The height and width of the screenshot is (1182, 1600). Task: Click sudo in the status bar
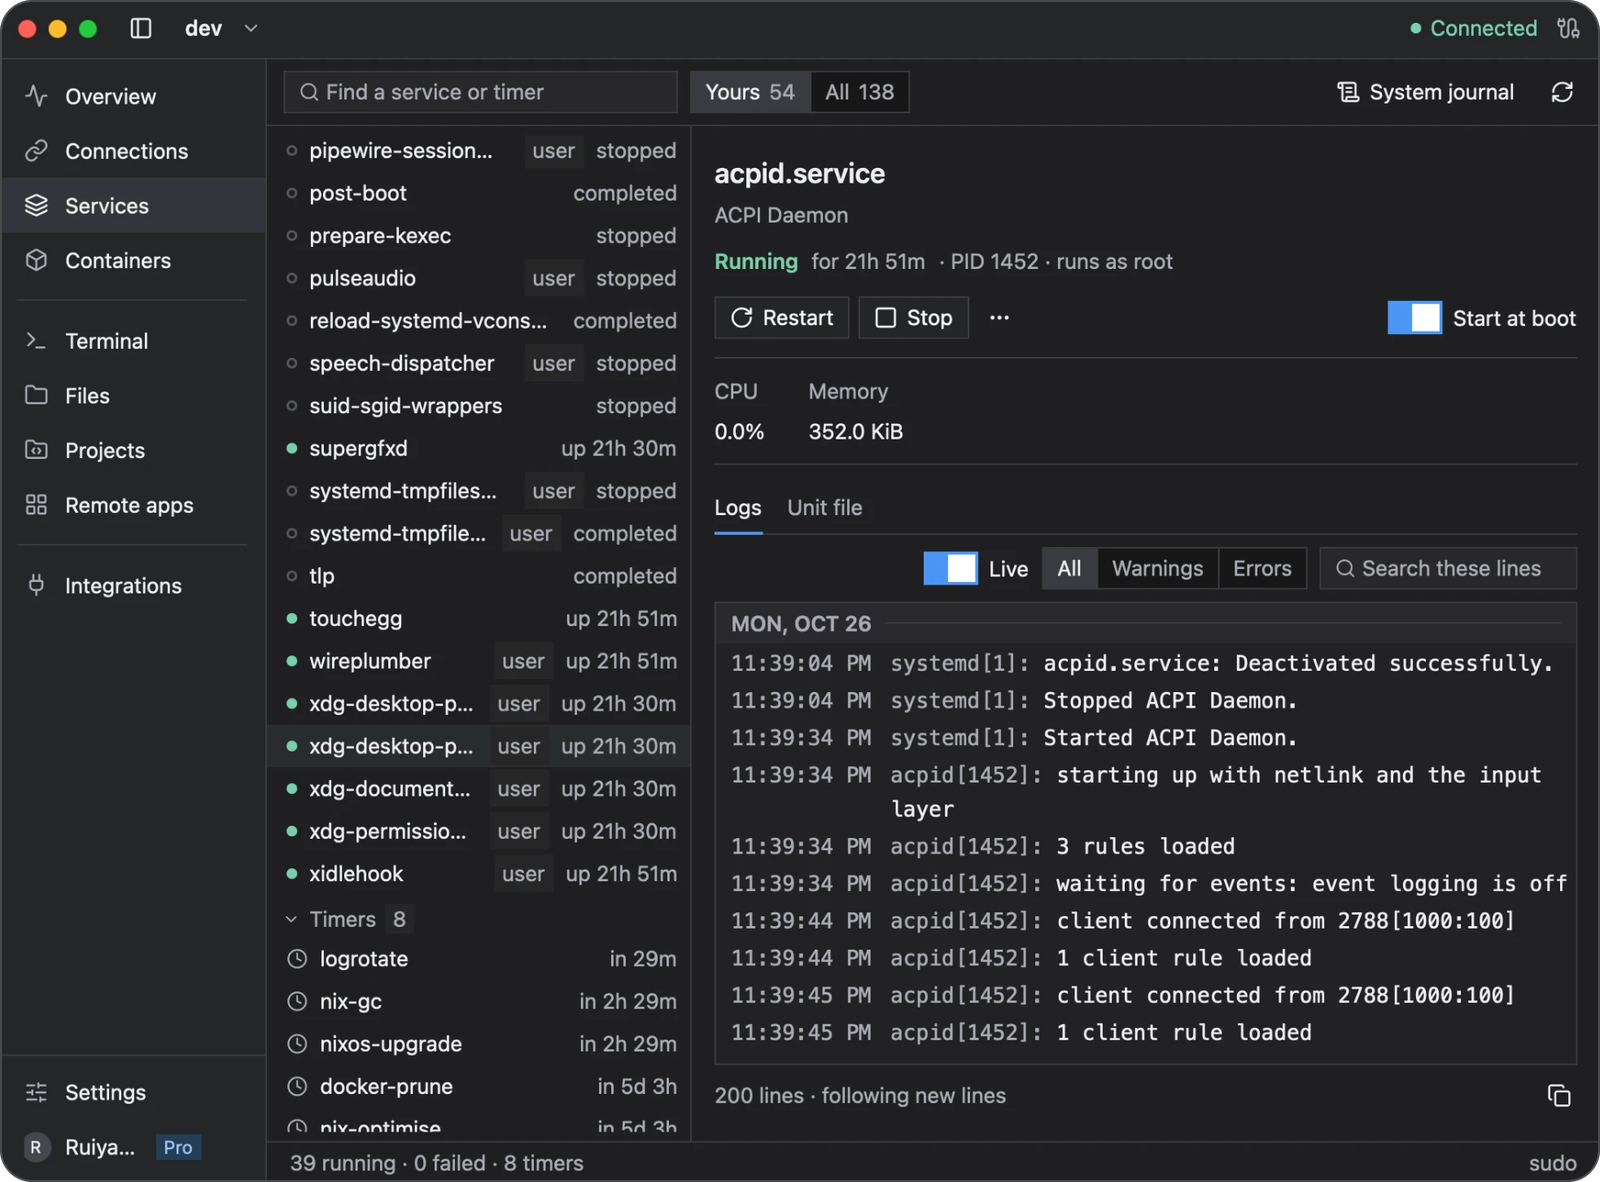1552,1163
